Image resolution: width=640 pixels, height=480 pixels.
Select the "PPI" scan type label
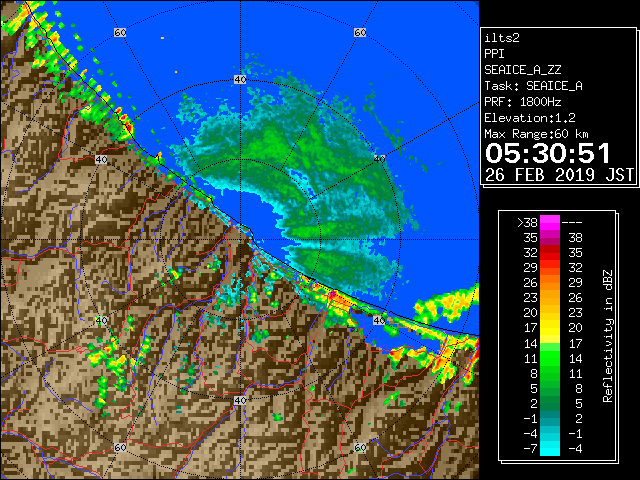tap(494, 54)
